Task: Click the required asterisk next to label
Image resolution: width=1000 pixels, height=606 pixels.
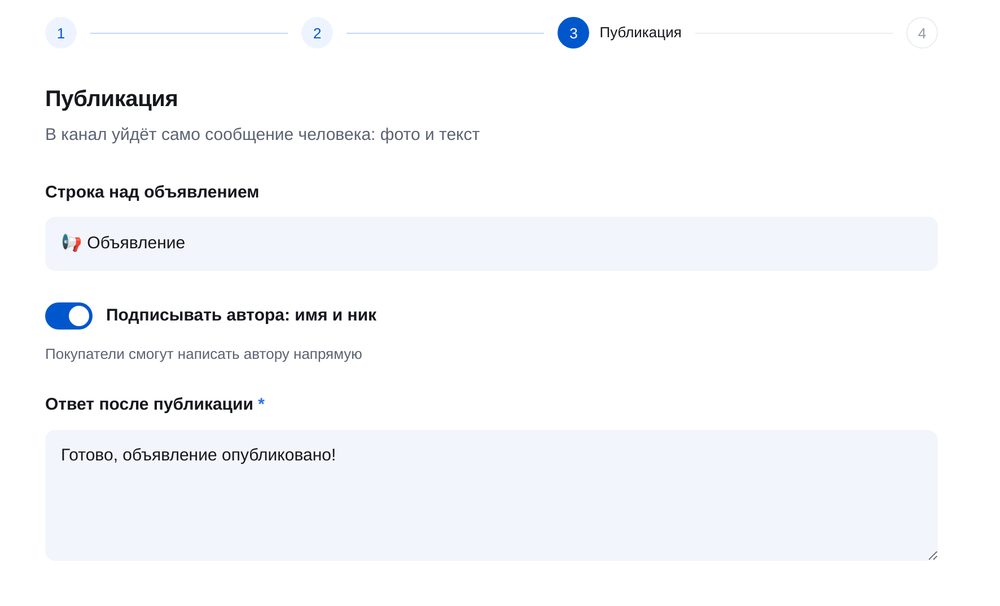Action: pos(261,403)
